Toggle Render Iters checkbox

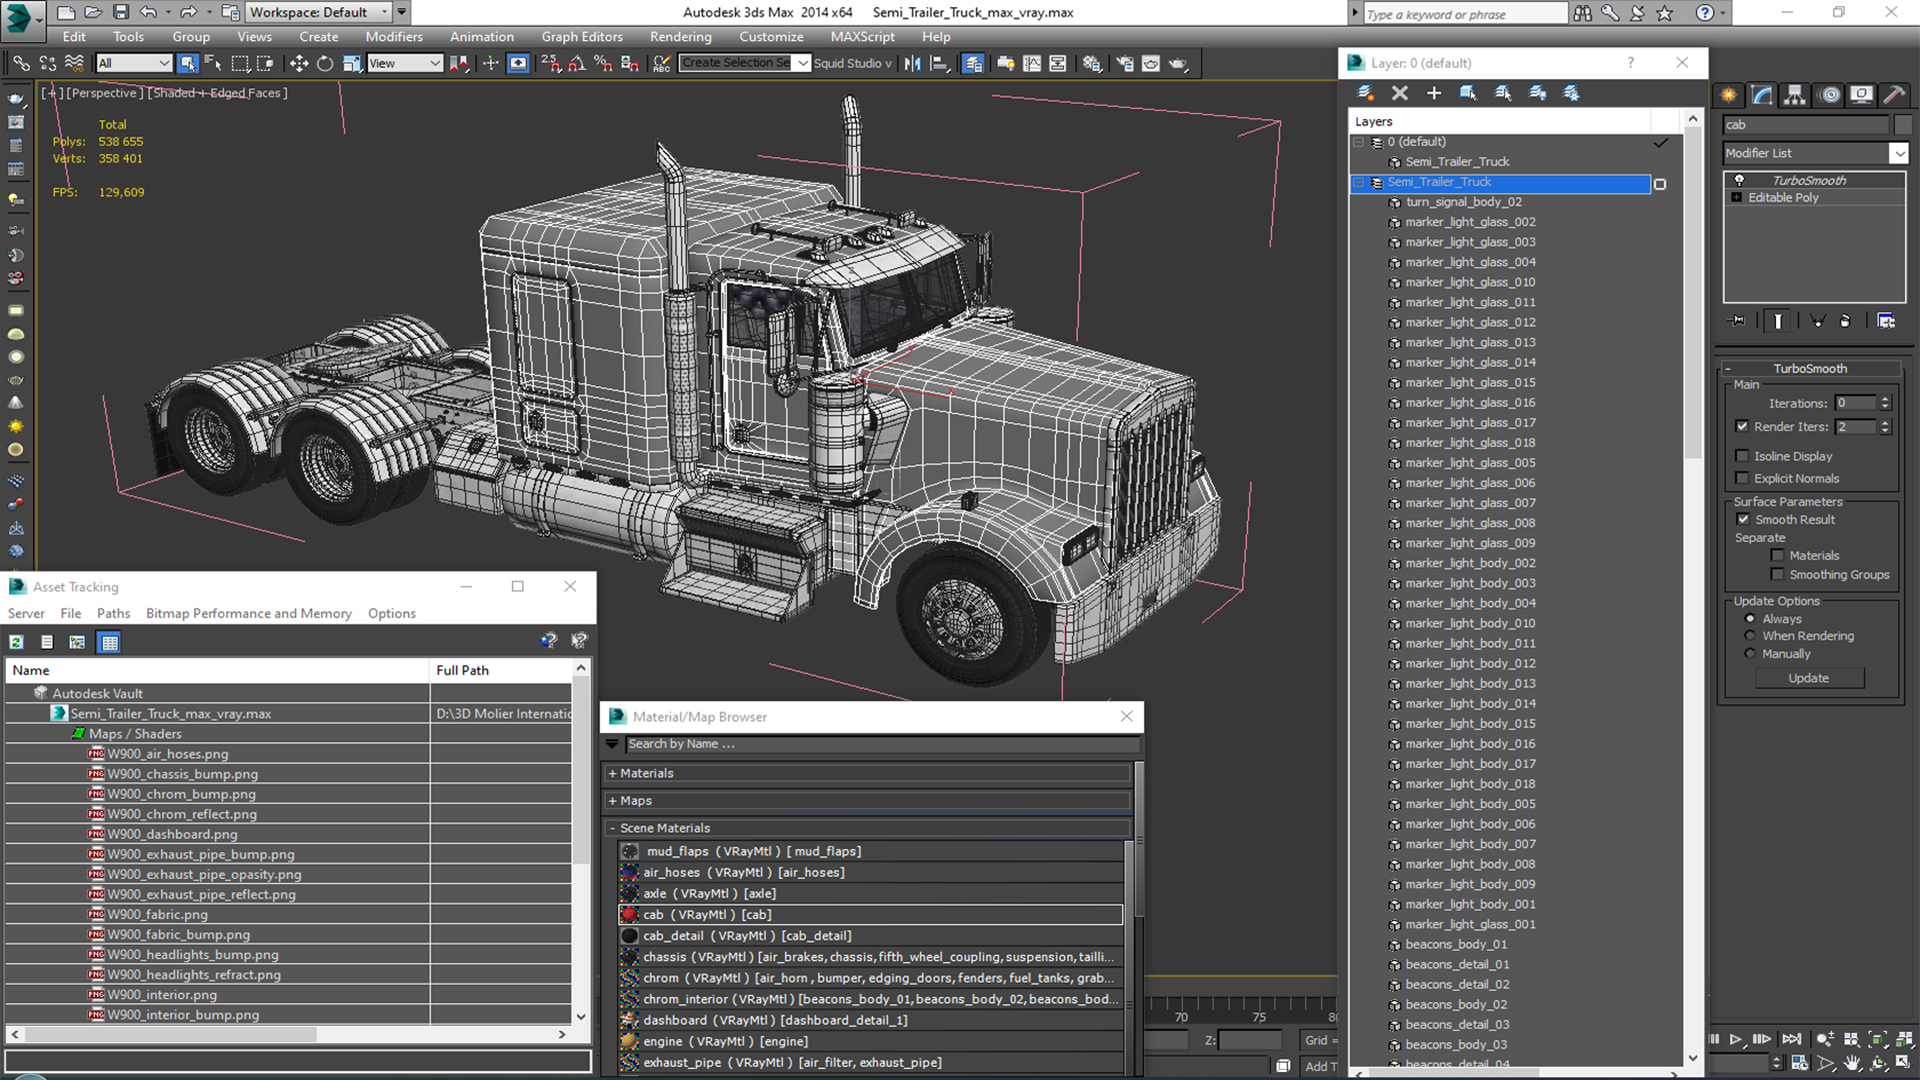1742,426
